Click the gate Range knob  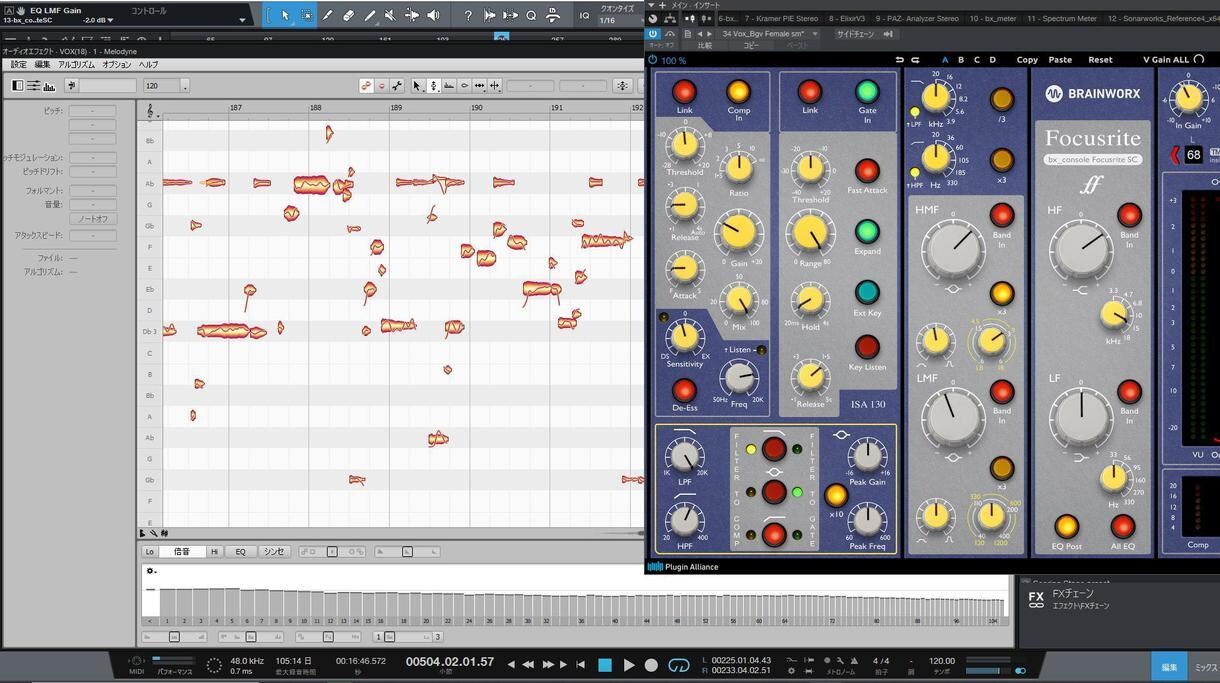tap(810, 234)
